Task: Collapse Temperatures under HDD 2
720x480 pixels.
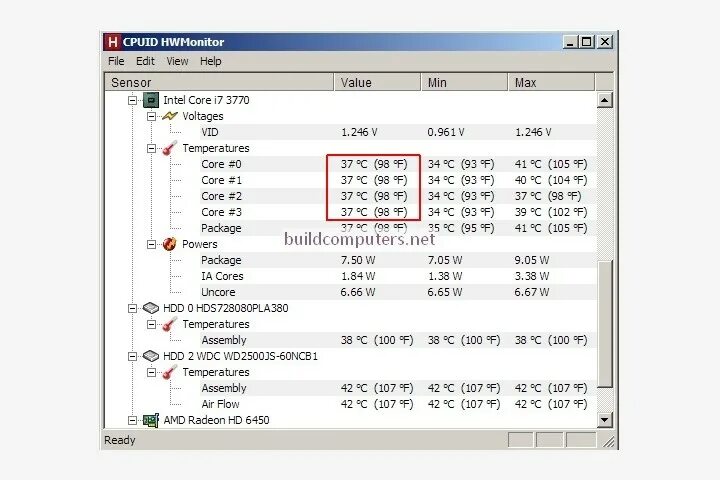Action: pos(151,373)
